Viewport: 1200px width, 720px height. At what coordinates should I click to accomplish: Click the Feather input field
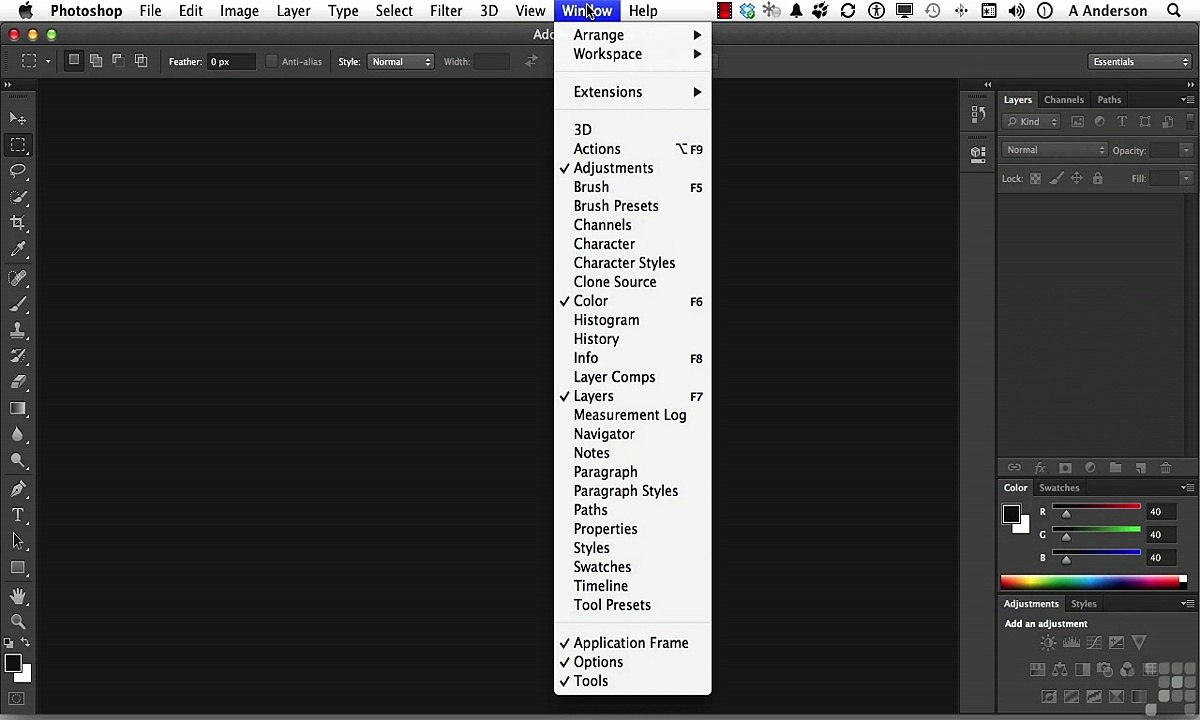pyautogui.click(x=231, y=62)
